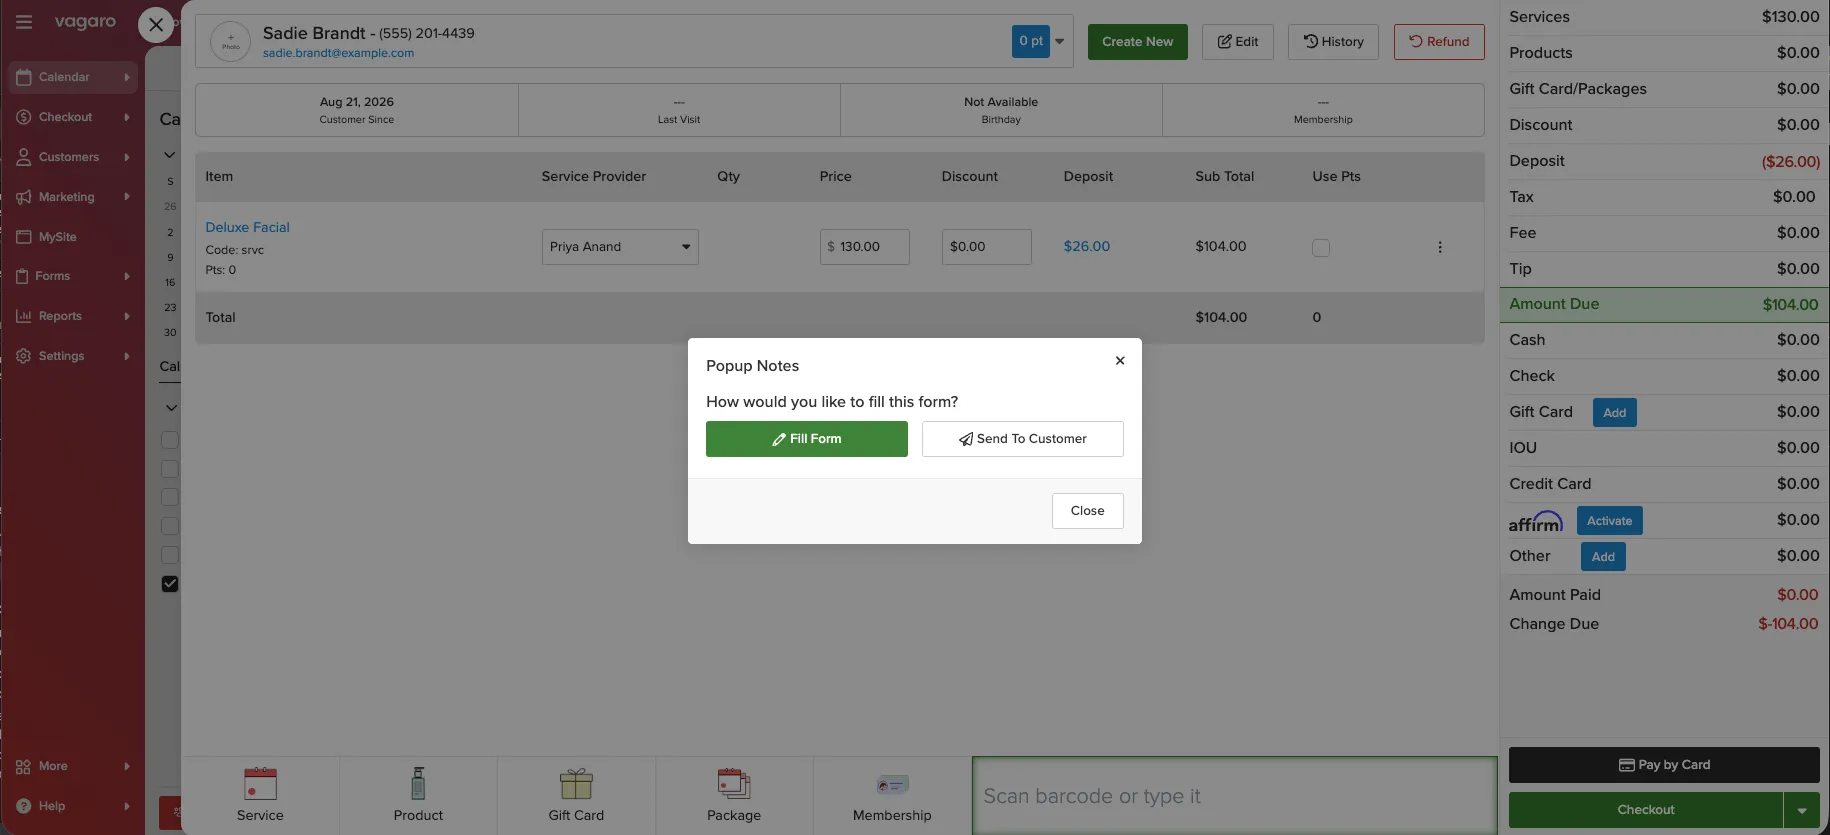Screen dimensions: 1830x835
Task: Click the 0 pt points badge
Action: click(1031, 41)
